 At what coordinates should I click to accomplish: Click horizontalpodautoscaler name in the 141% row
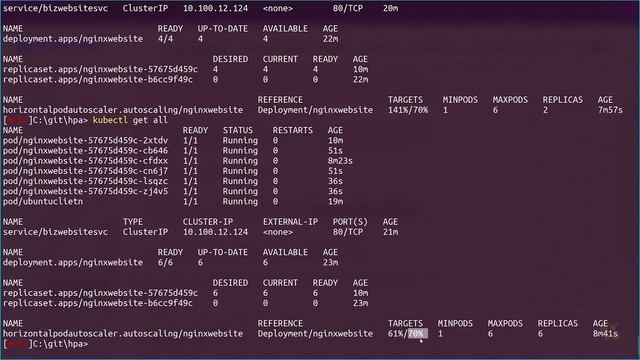[123, 110]
